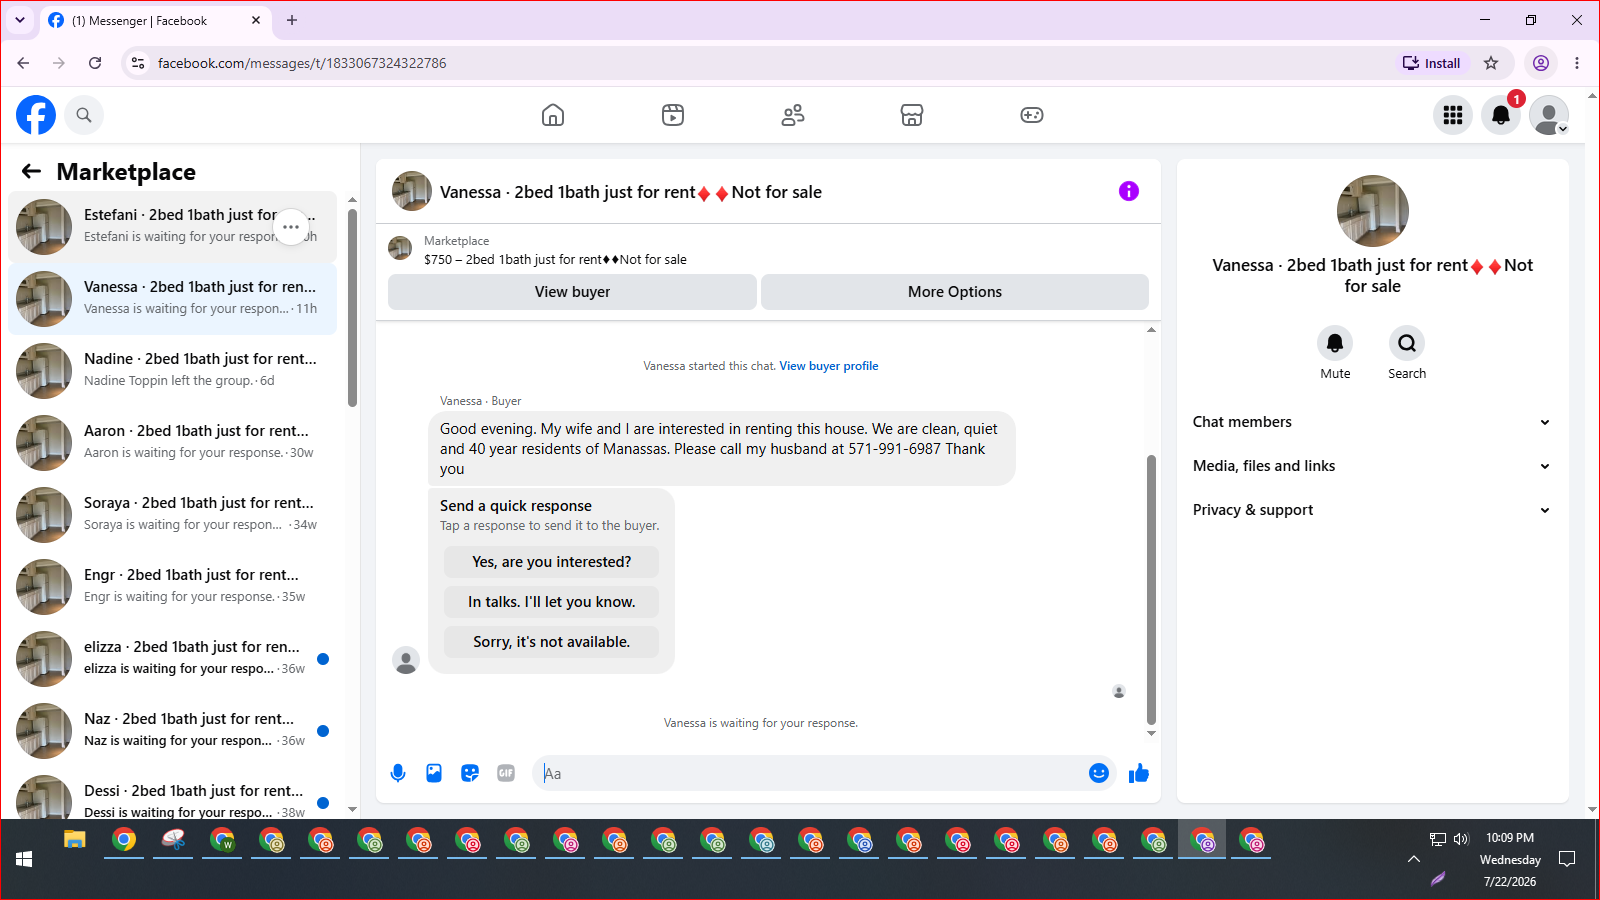Open Engr conversation
Screen dimensions: 1600x900
[x=172, y=587]
